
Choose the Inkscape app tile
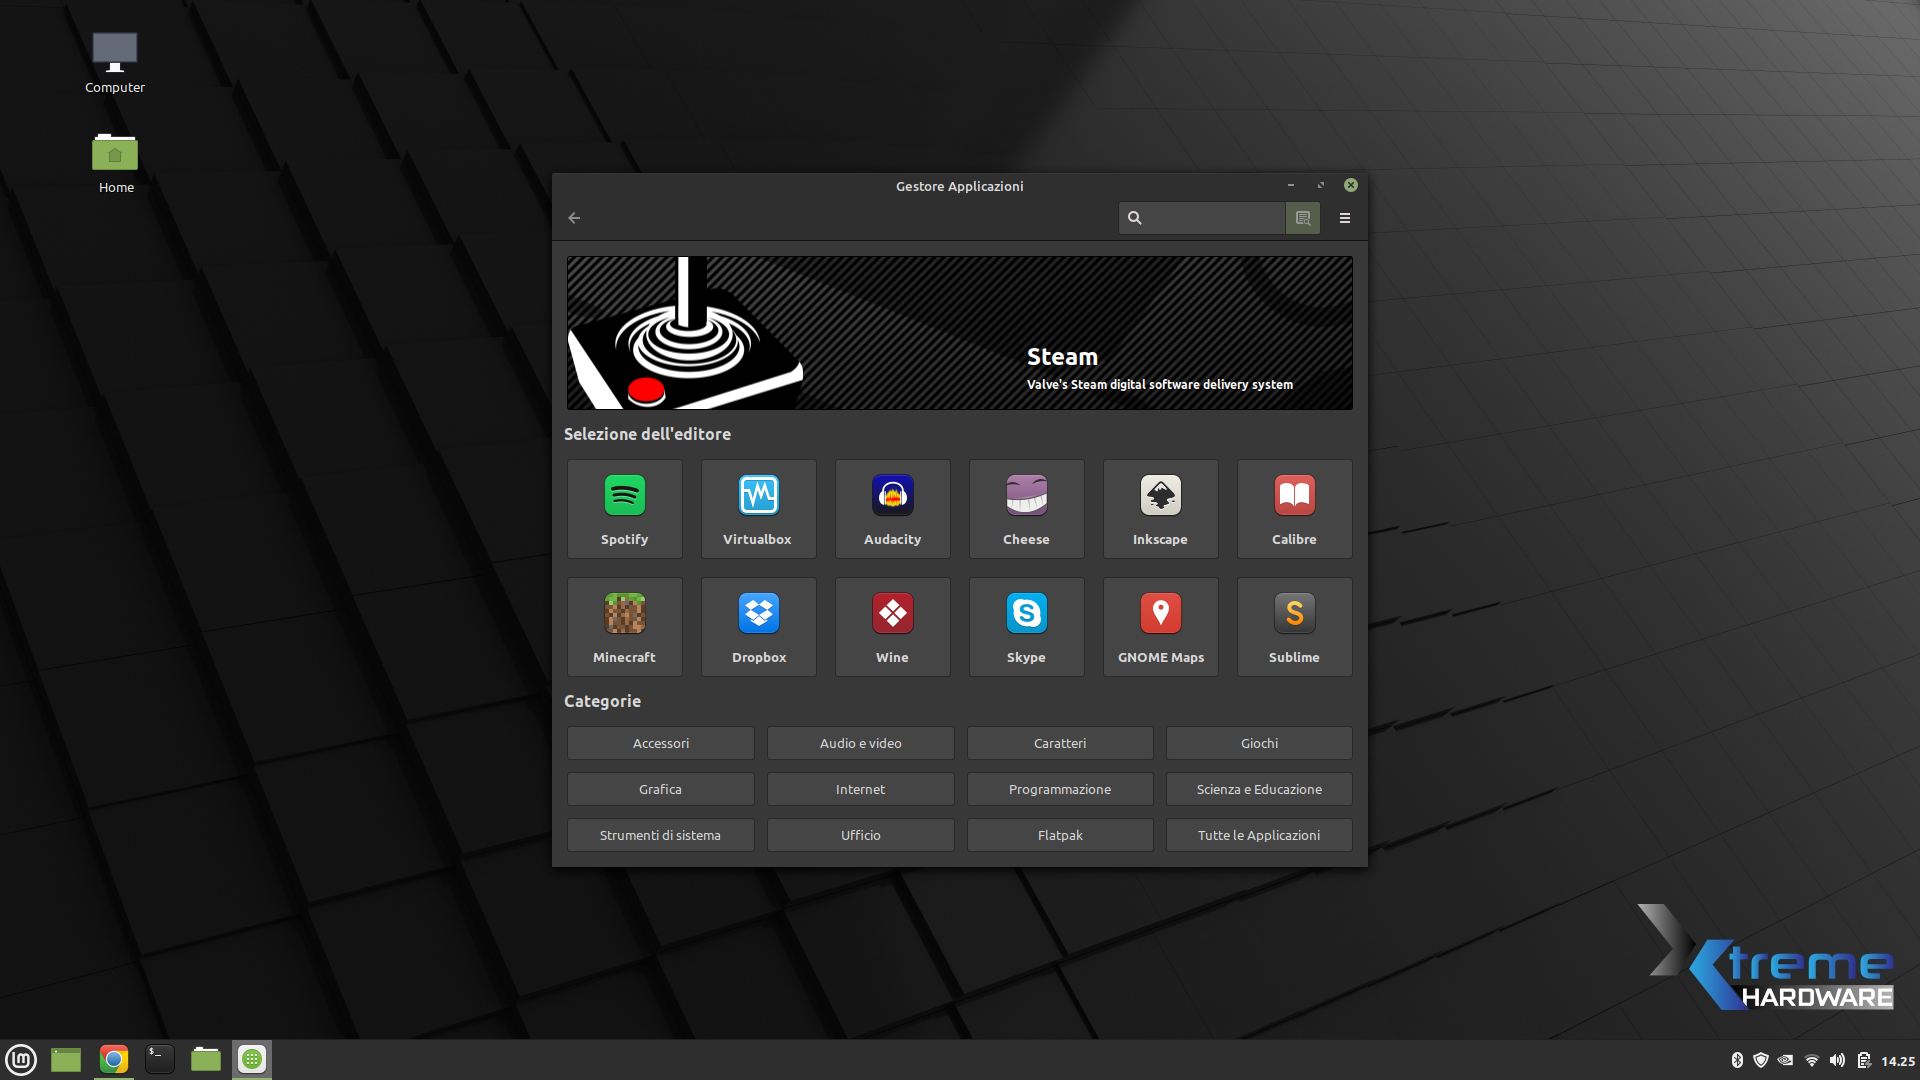point(1160,509)
